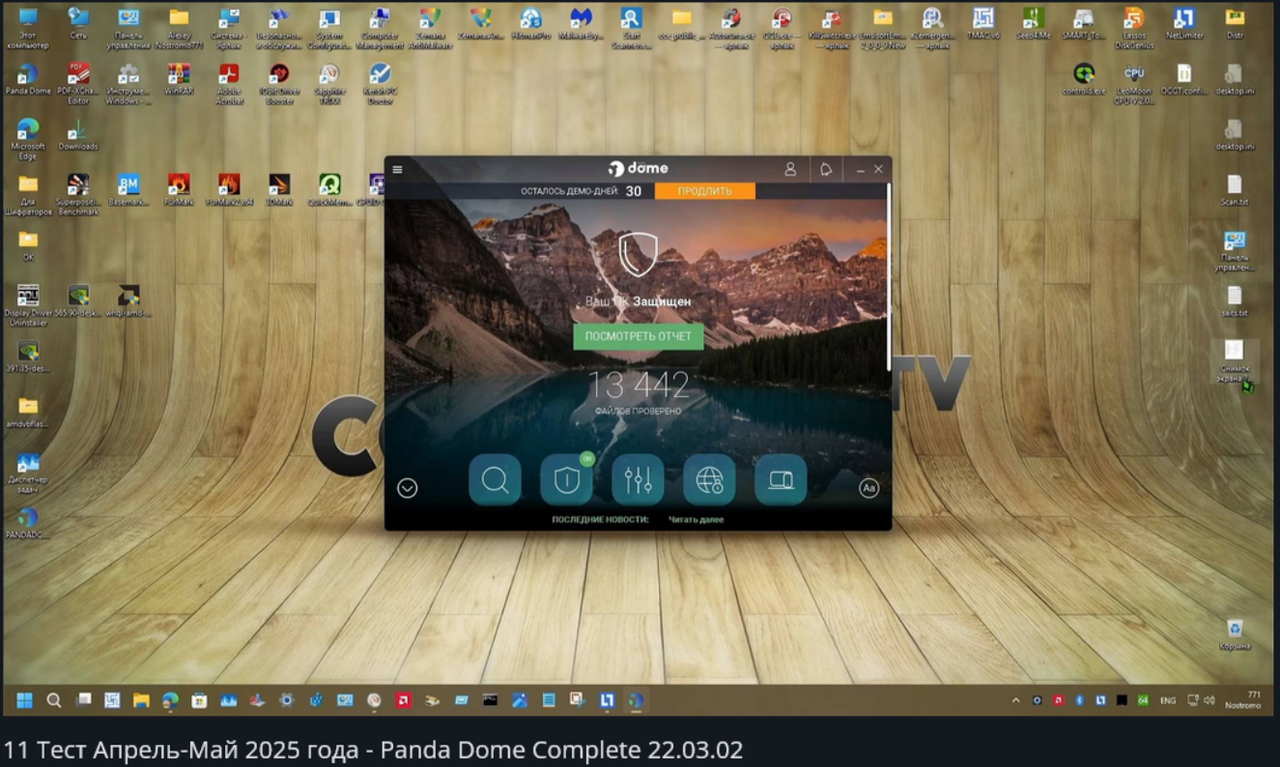Open the notifications bell in Dome
This screenshot has height=767, width=1280.
(826, 169)
